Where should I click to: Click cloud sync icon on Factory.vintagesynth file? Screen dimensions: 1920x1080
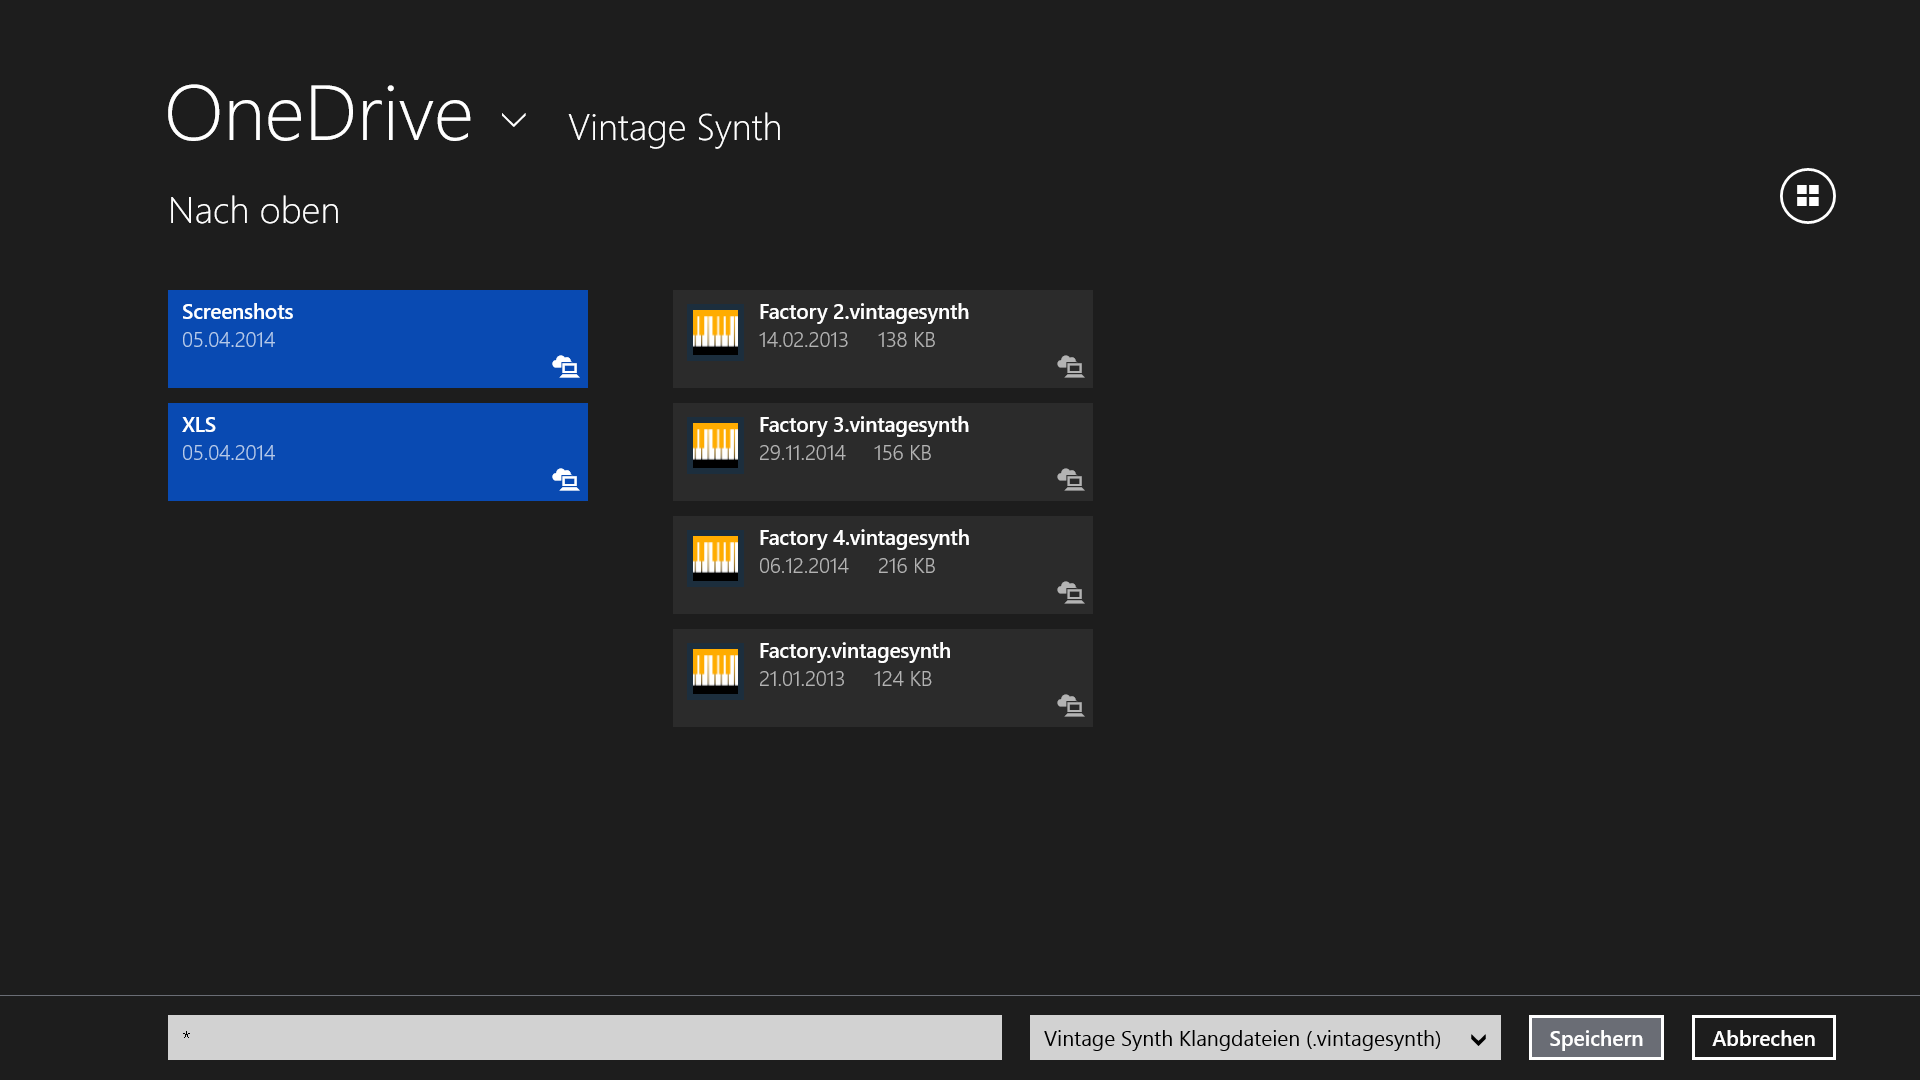pyautogui.click(x=1070, y=706)
